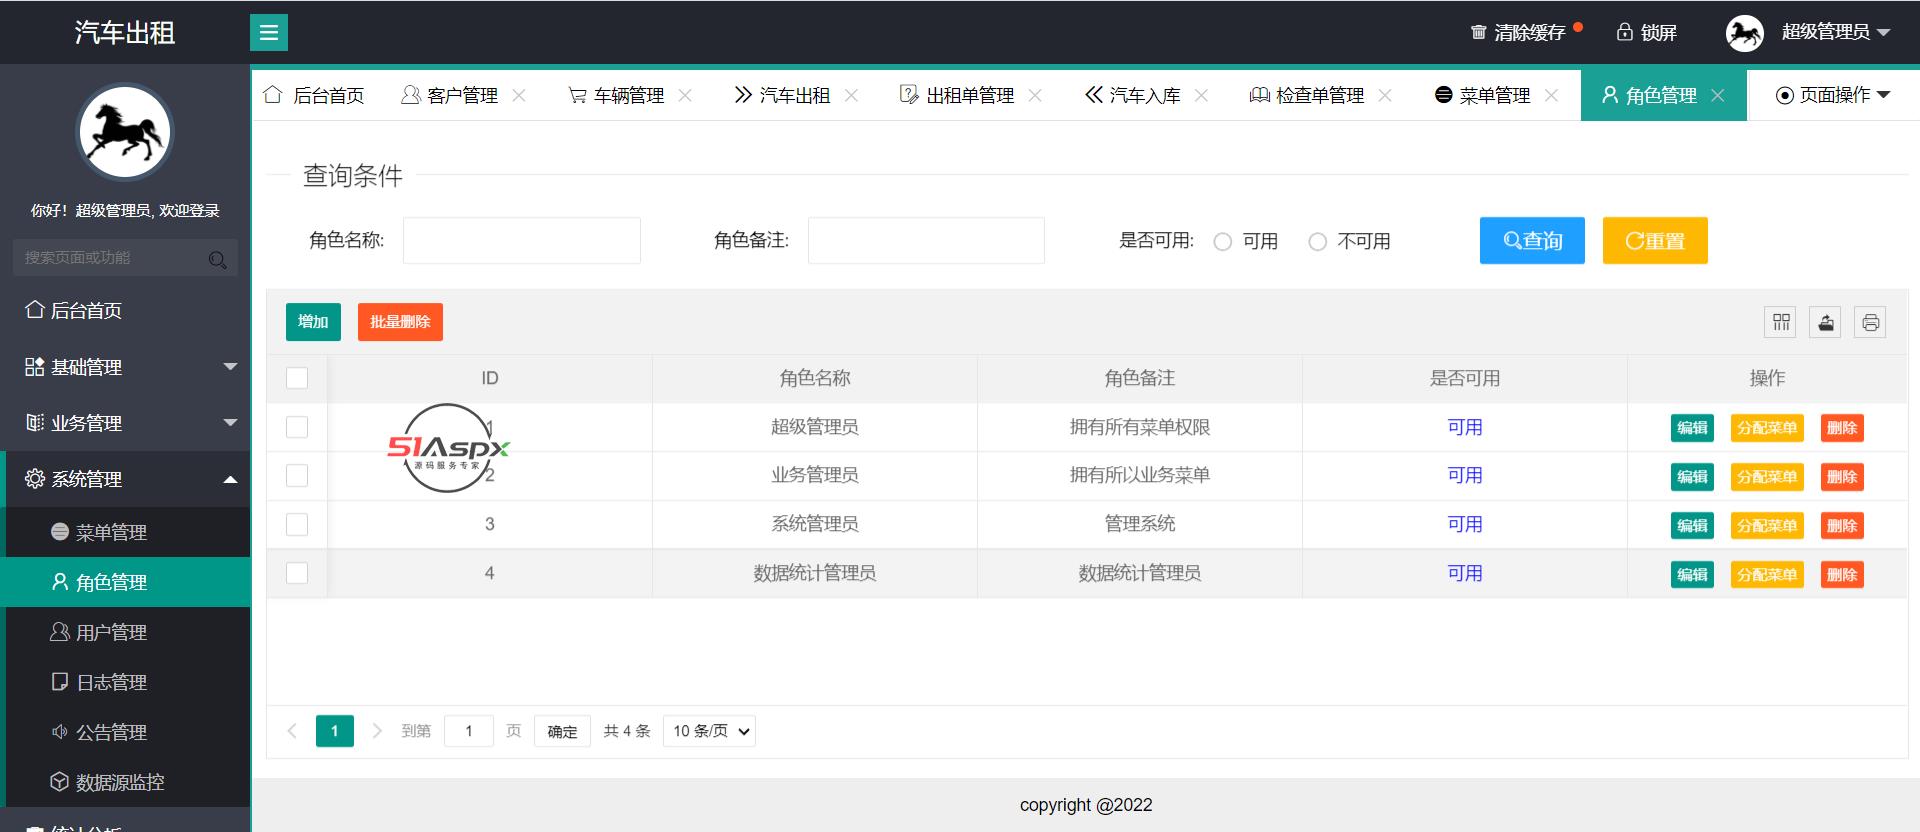Check the 系统管理员 row checkbox
1920x832 pixels.
click(297, 524)
